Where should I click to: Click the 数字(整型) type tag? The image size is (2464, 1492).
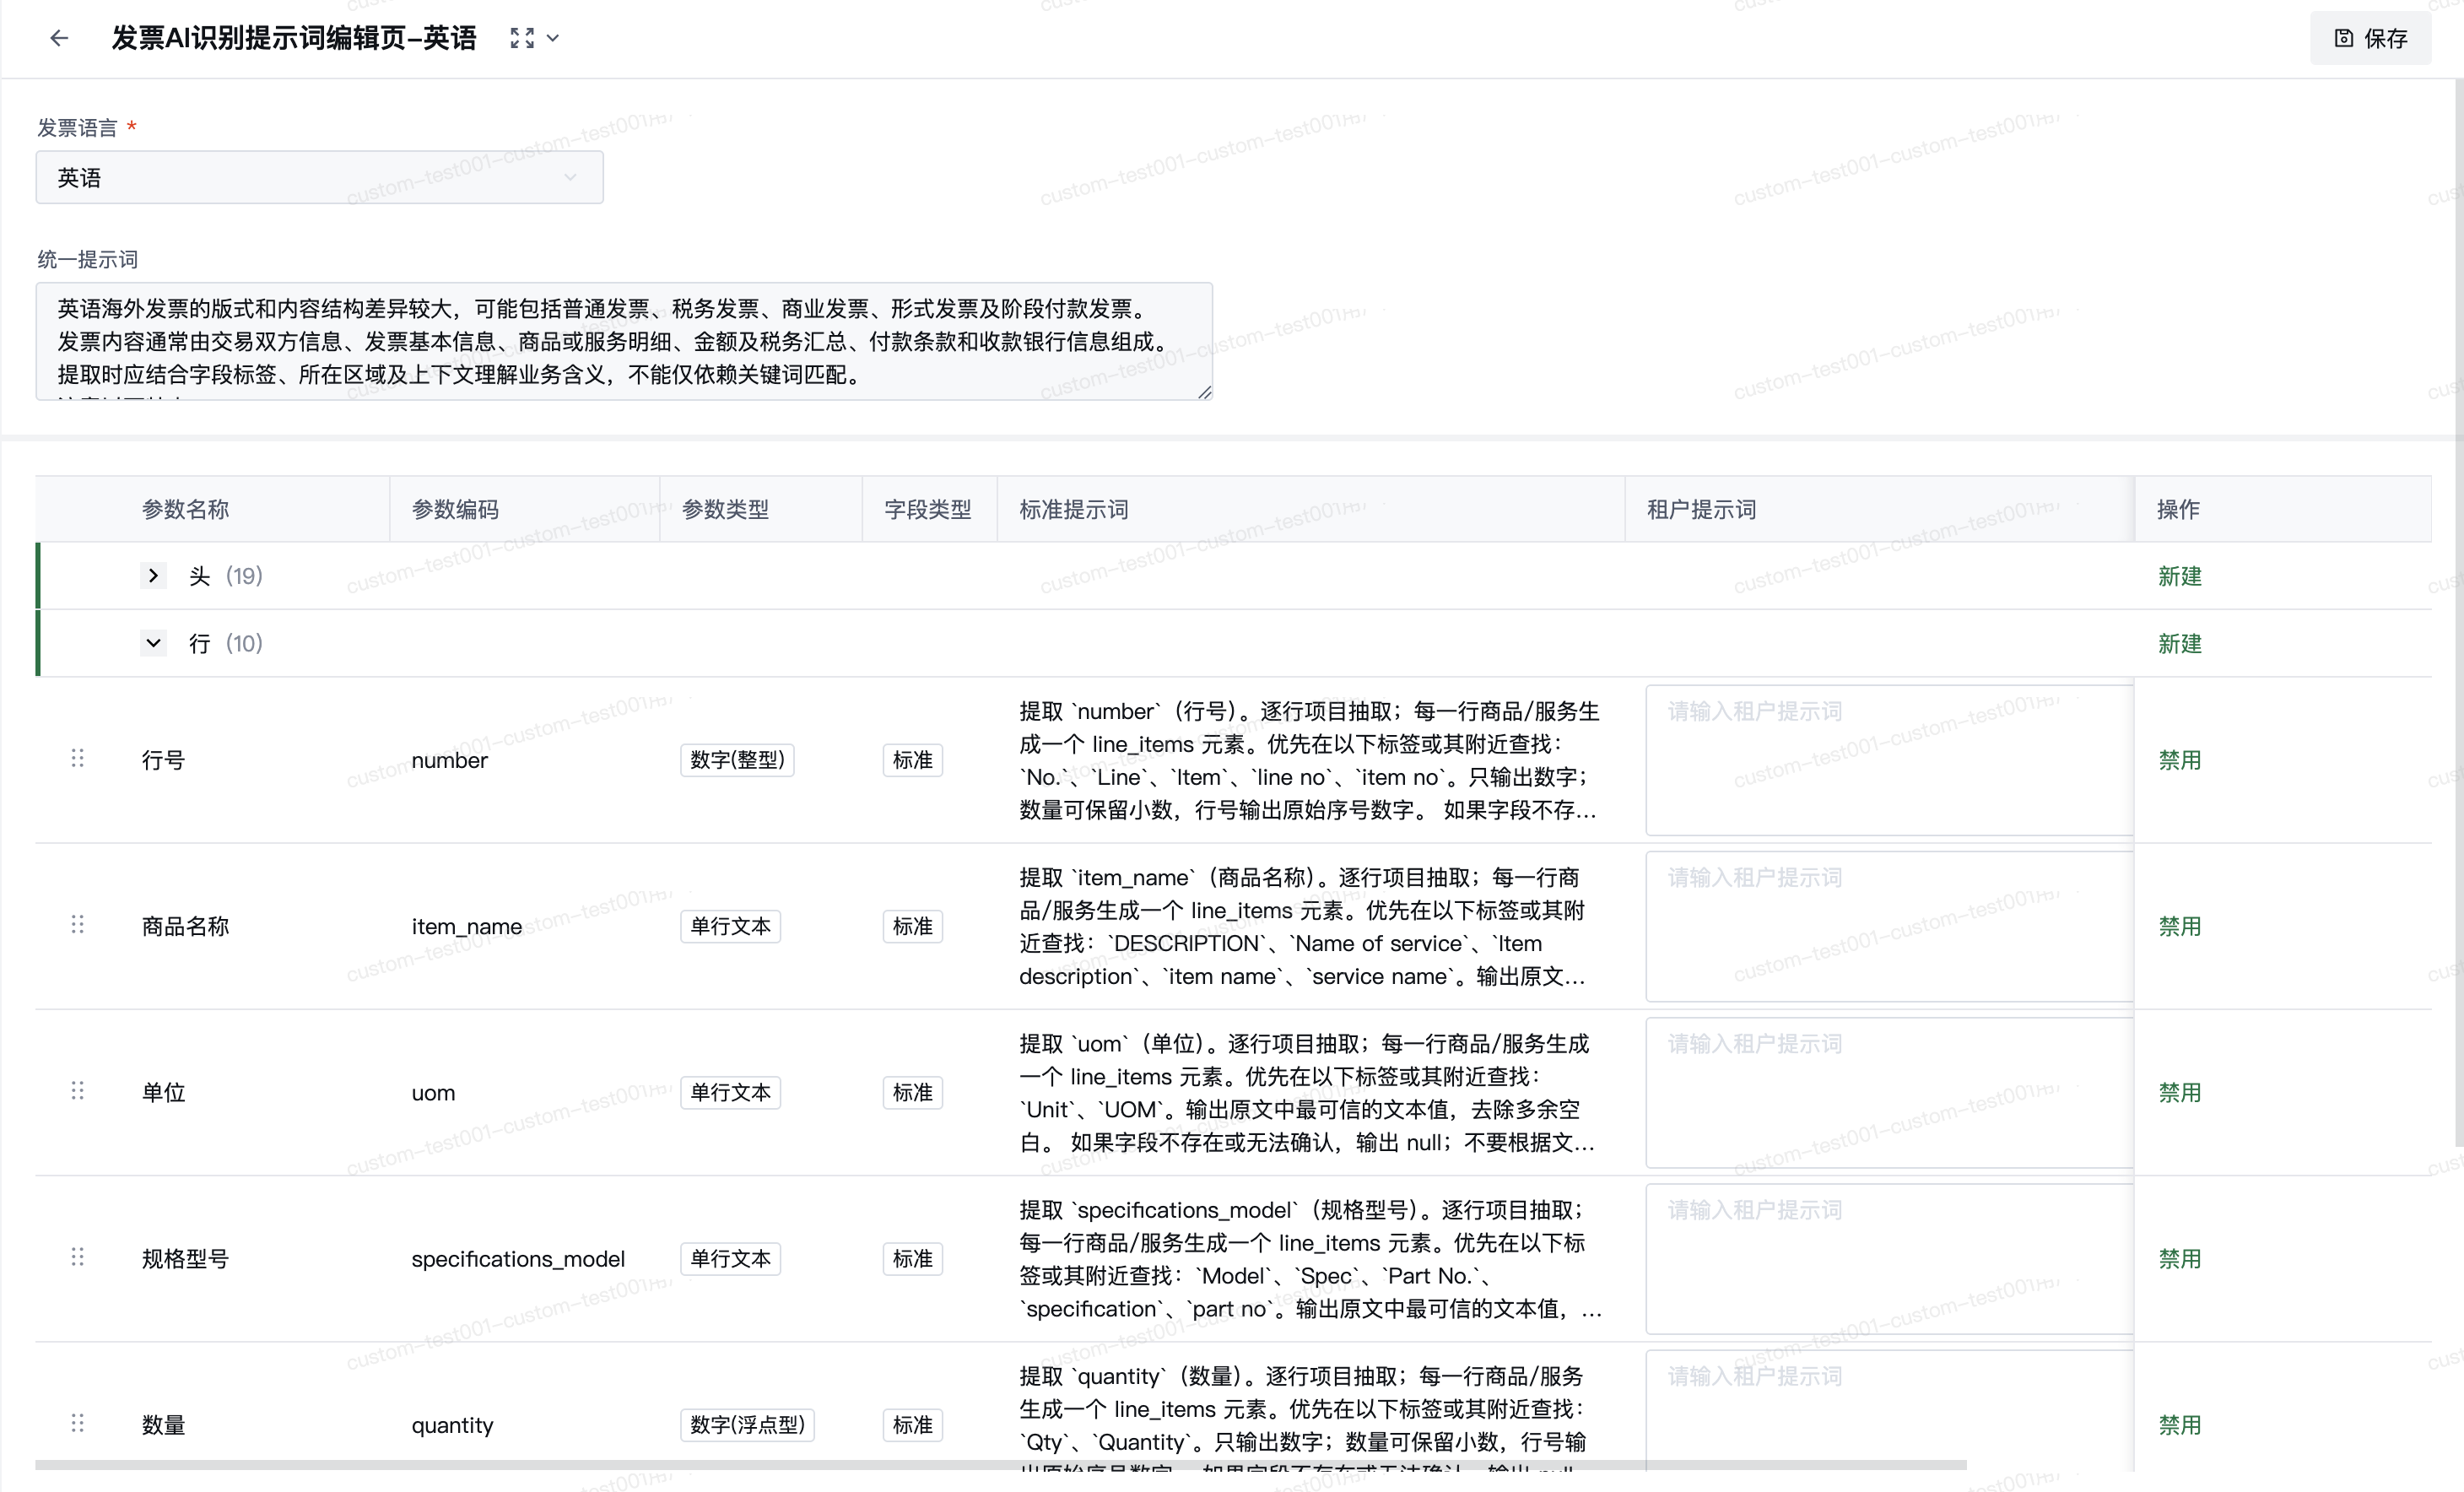tap(737, 760)
